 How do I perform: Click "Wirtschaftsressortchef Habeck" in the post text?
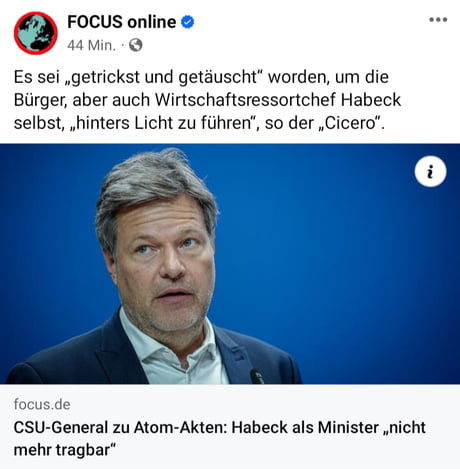pyautogui.click(x=278, y=100)
